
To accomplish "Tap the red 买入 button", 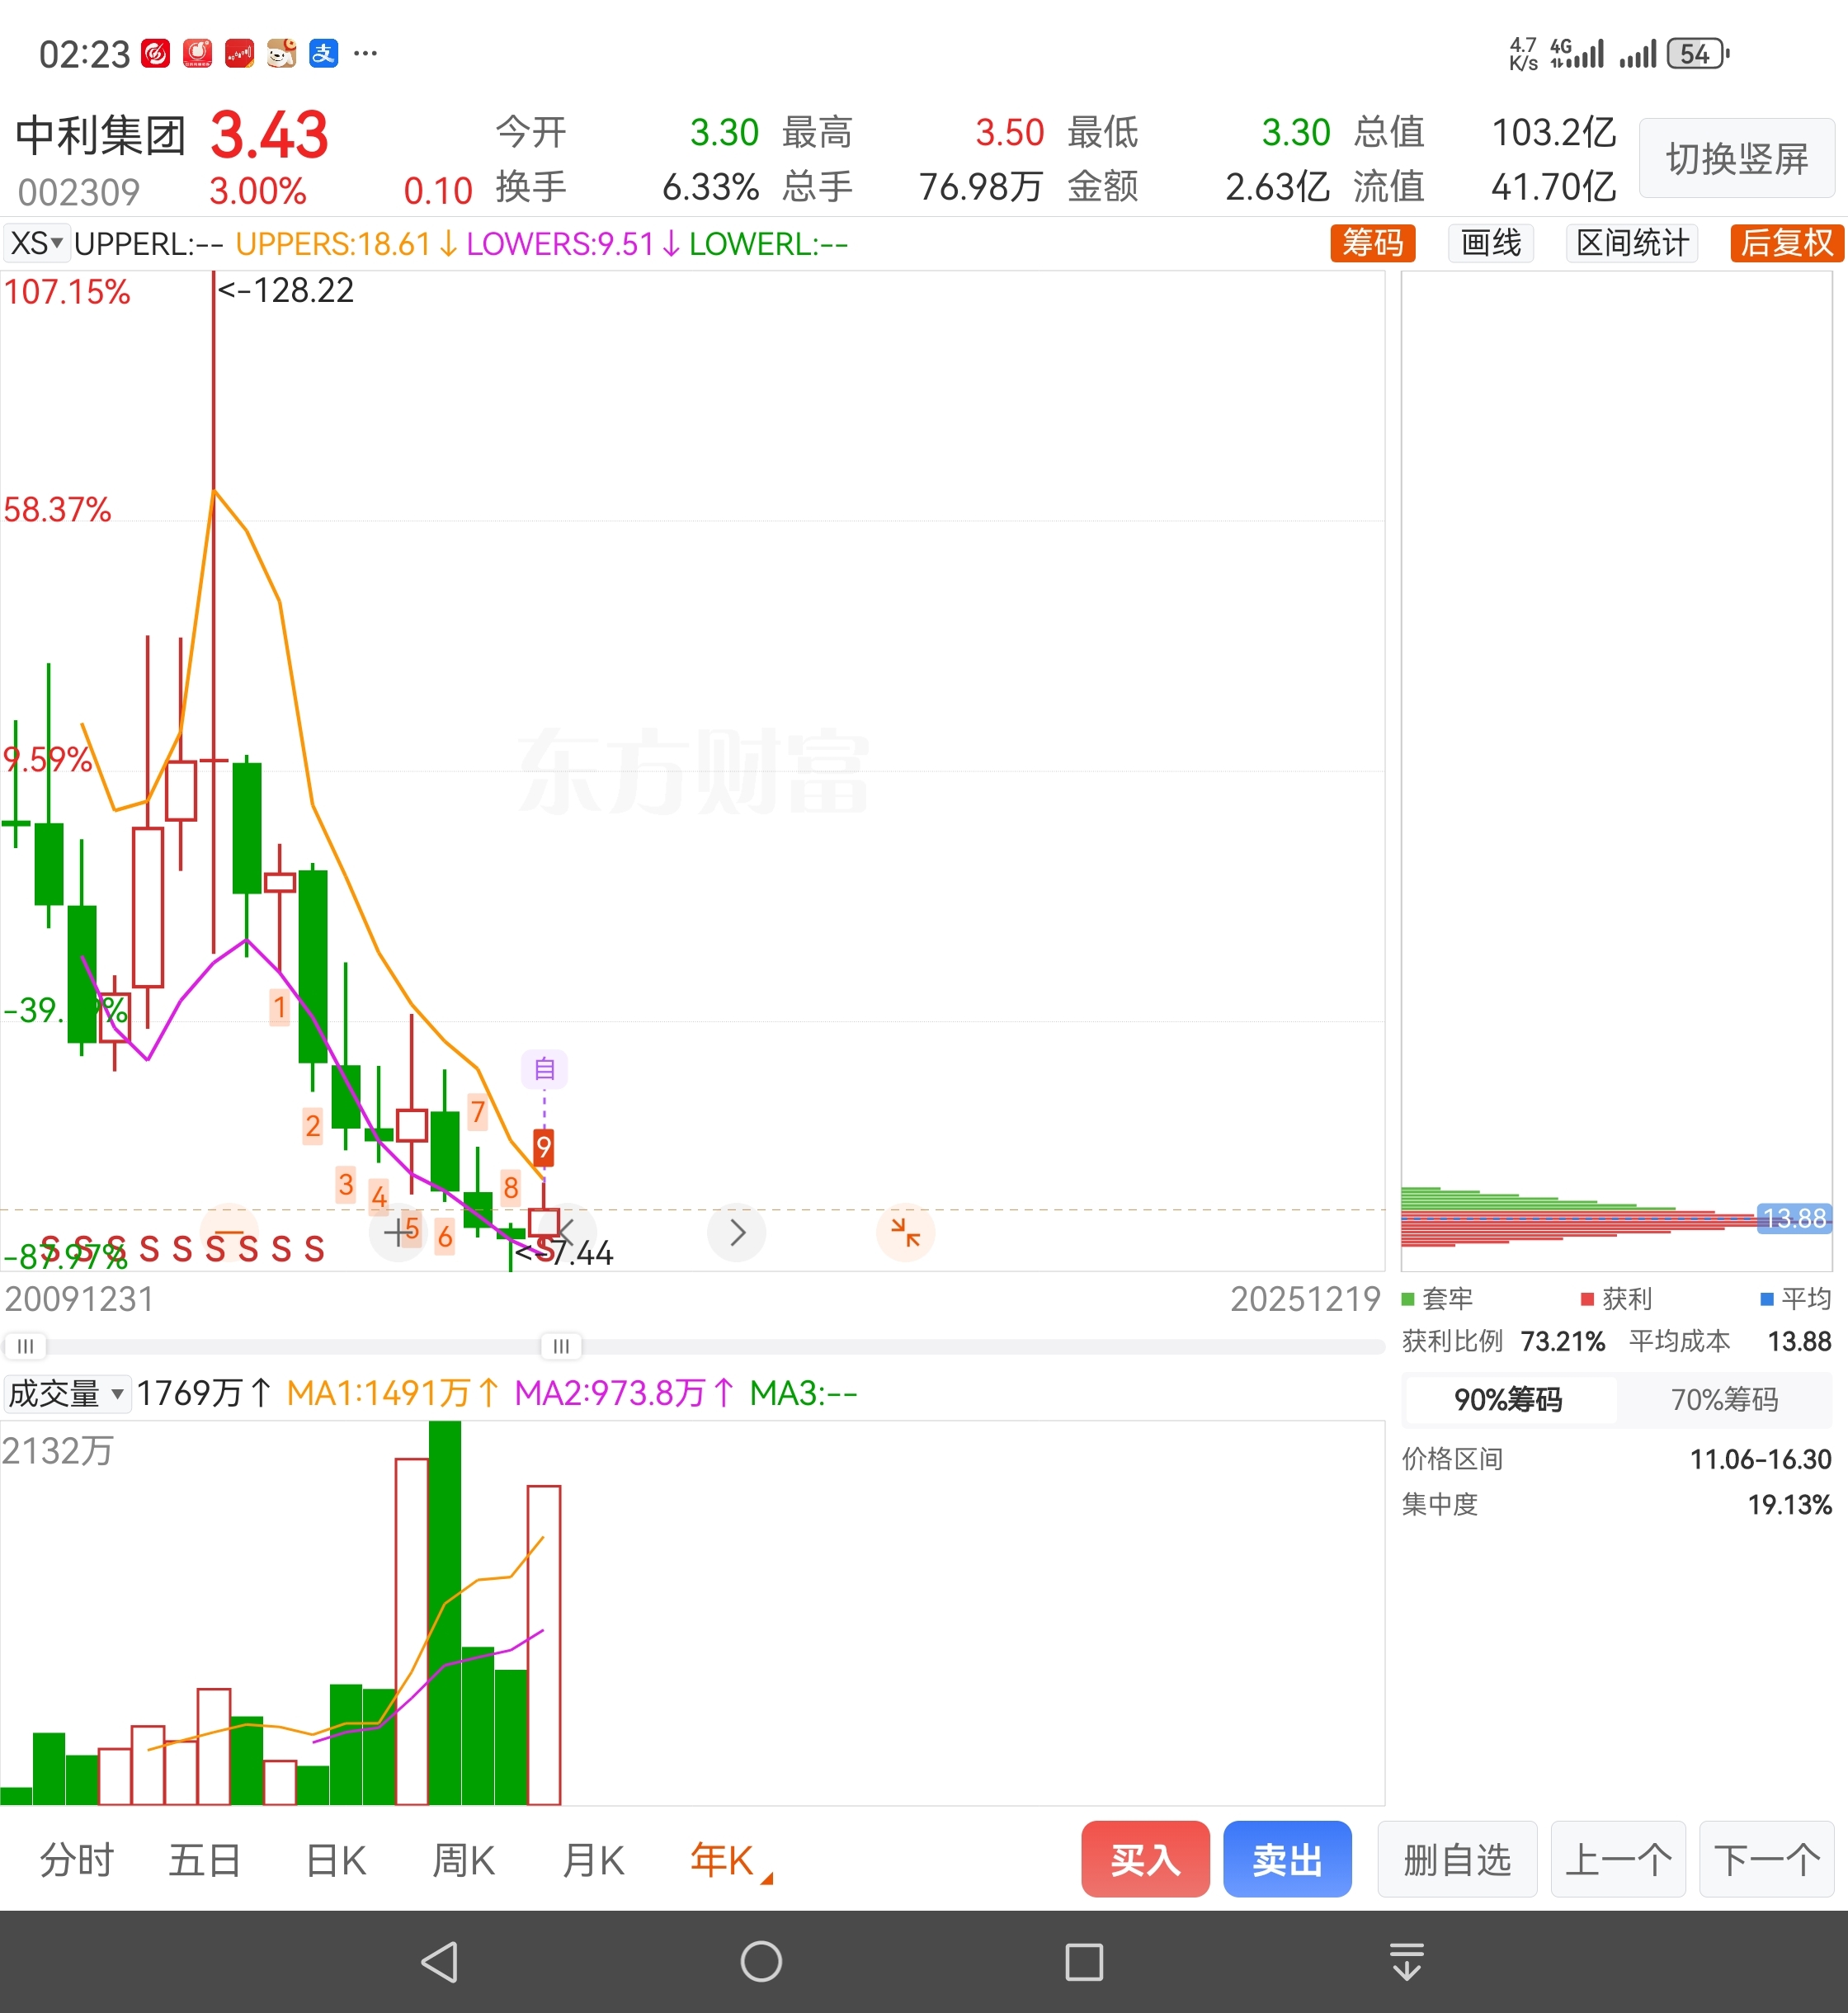I will tap(1145, 1859).
